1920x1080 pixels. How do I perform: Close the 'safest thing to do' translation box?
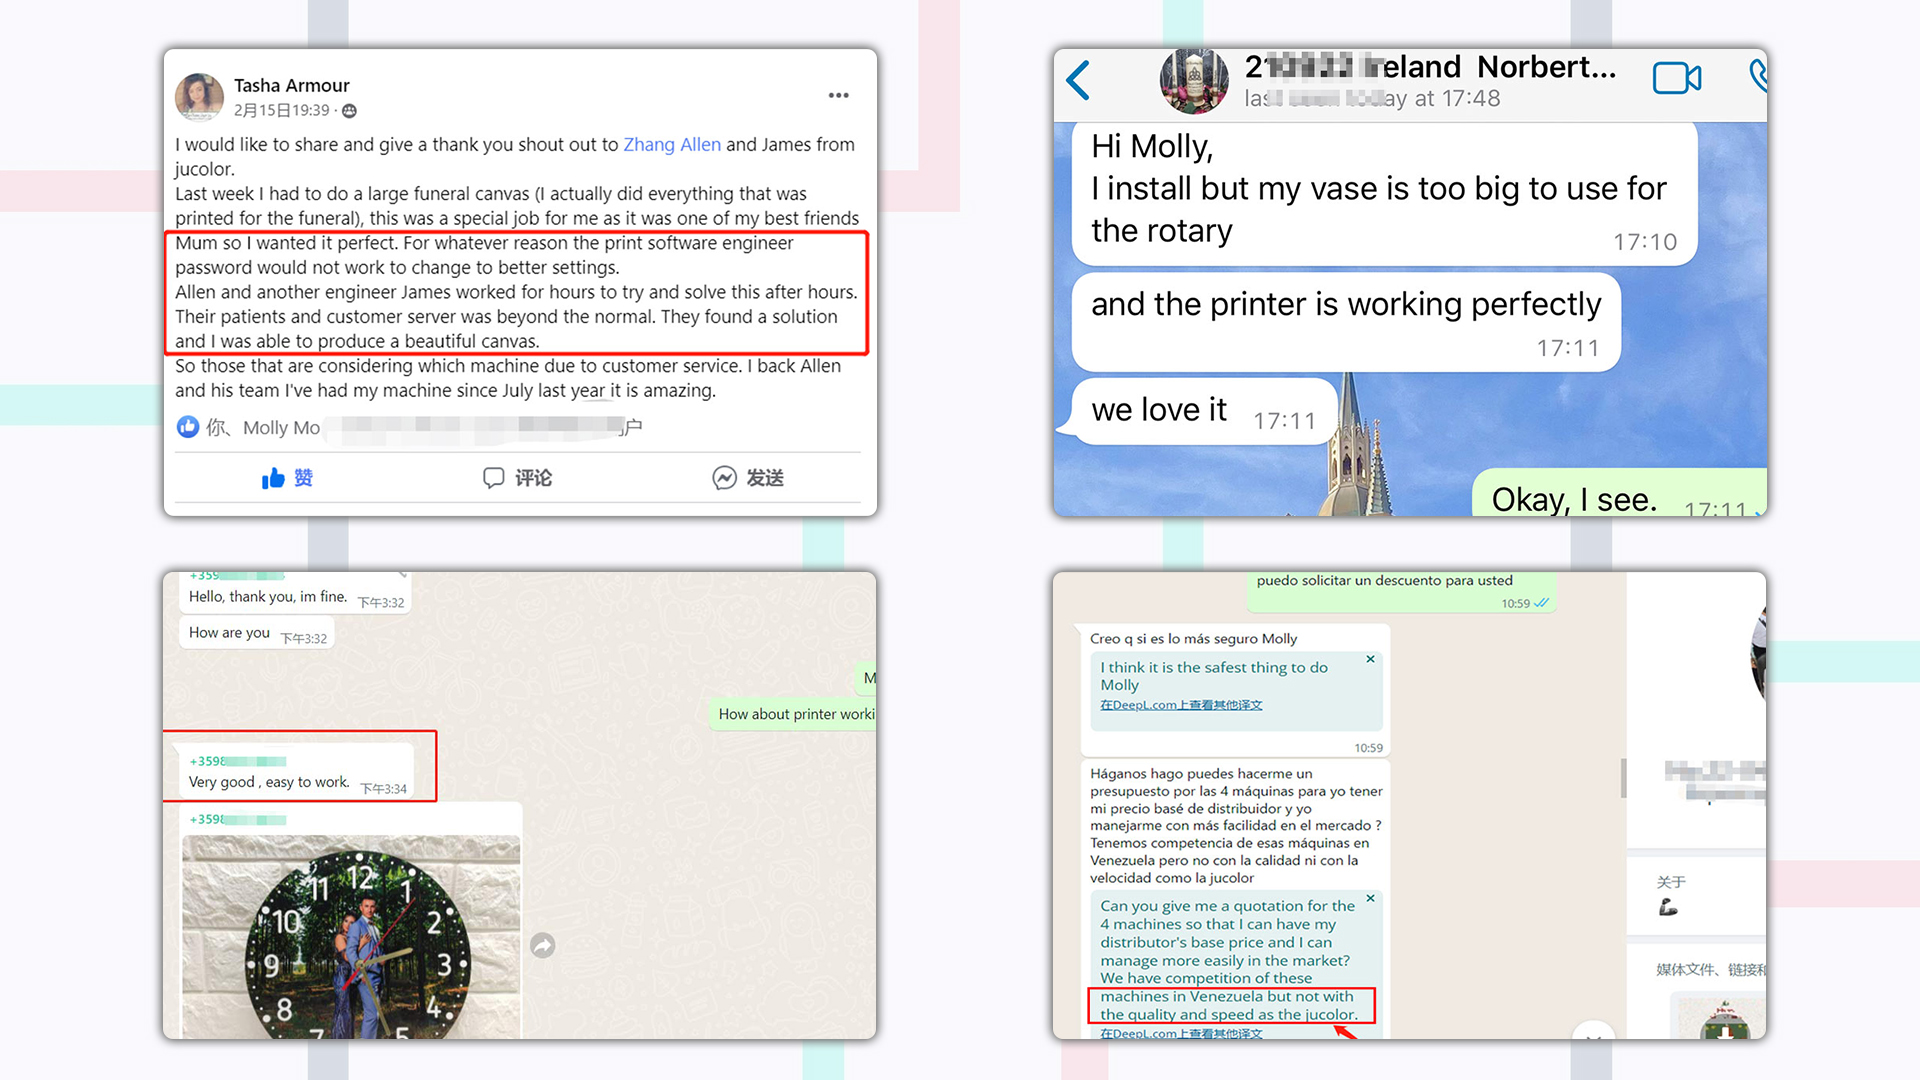(x=1370, y=659)
